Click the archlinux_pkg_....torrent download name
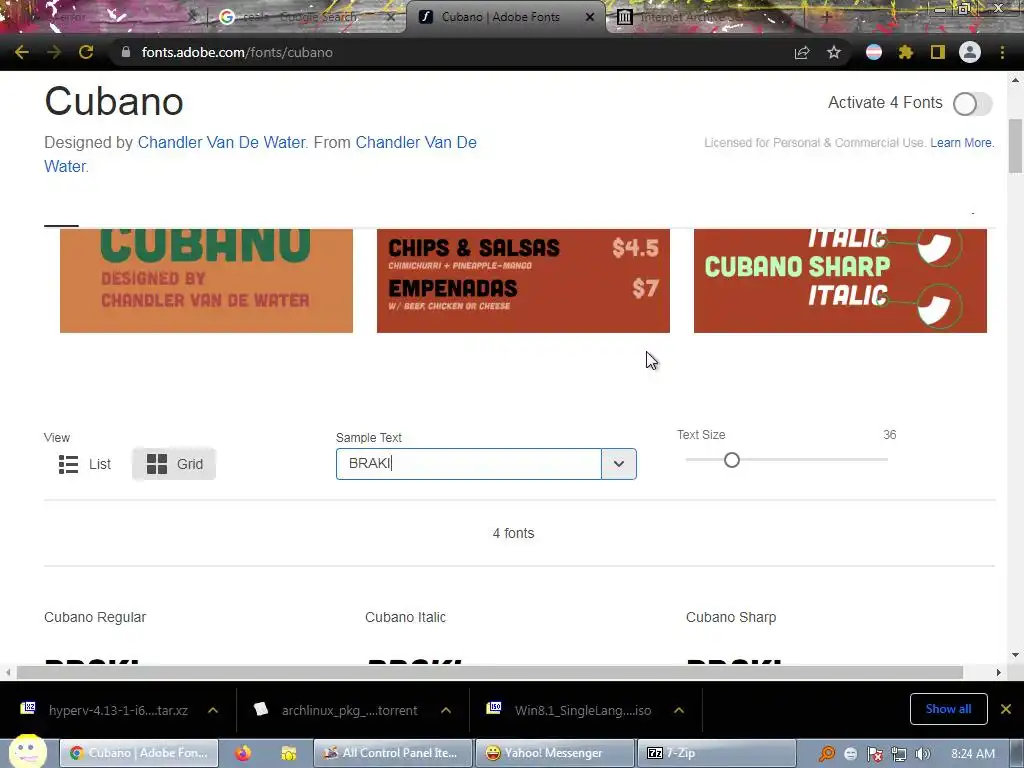Viewport: 1024px width, 768px height. coord(349,710)
